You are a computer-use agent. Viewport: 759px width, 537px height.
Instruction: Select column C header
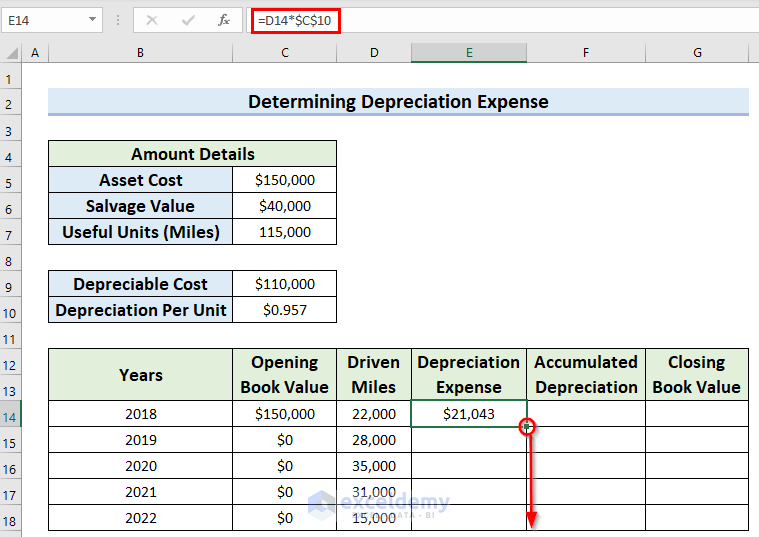tap(284, 52)
